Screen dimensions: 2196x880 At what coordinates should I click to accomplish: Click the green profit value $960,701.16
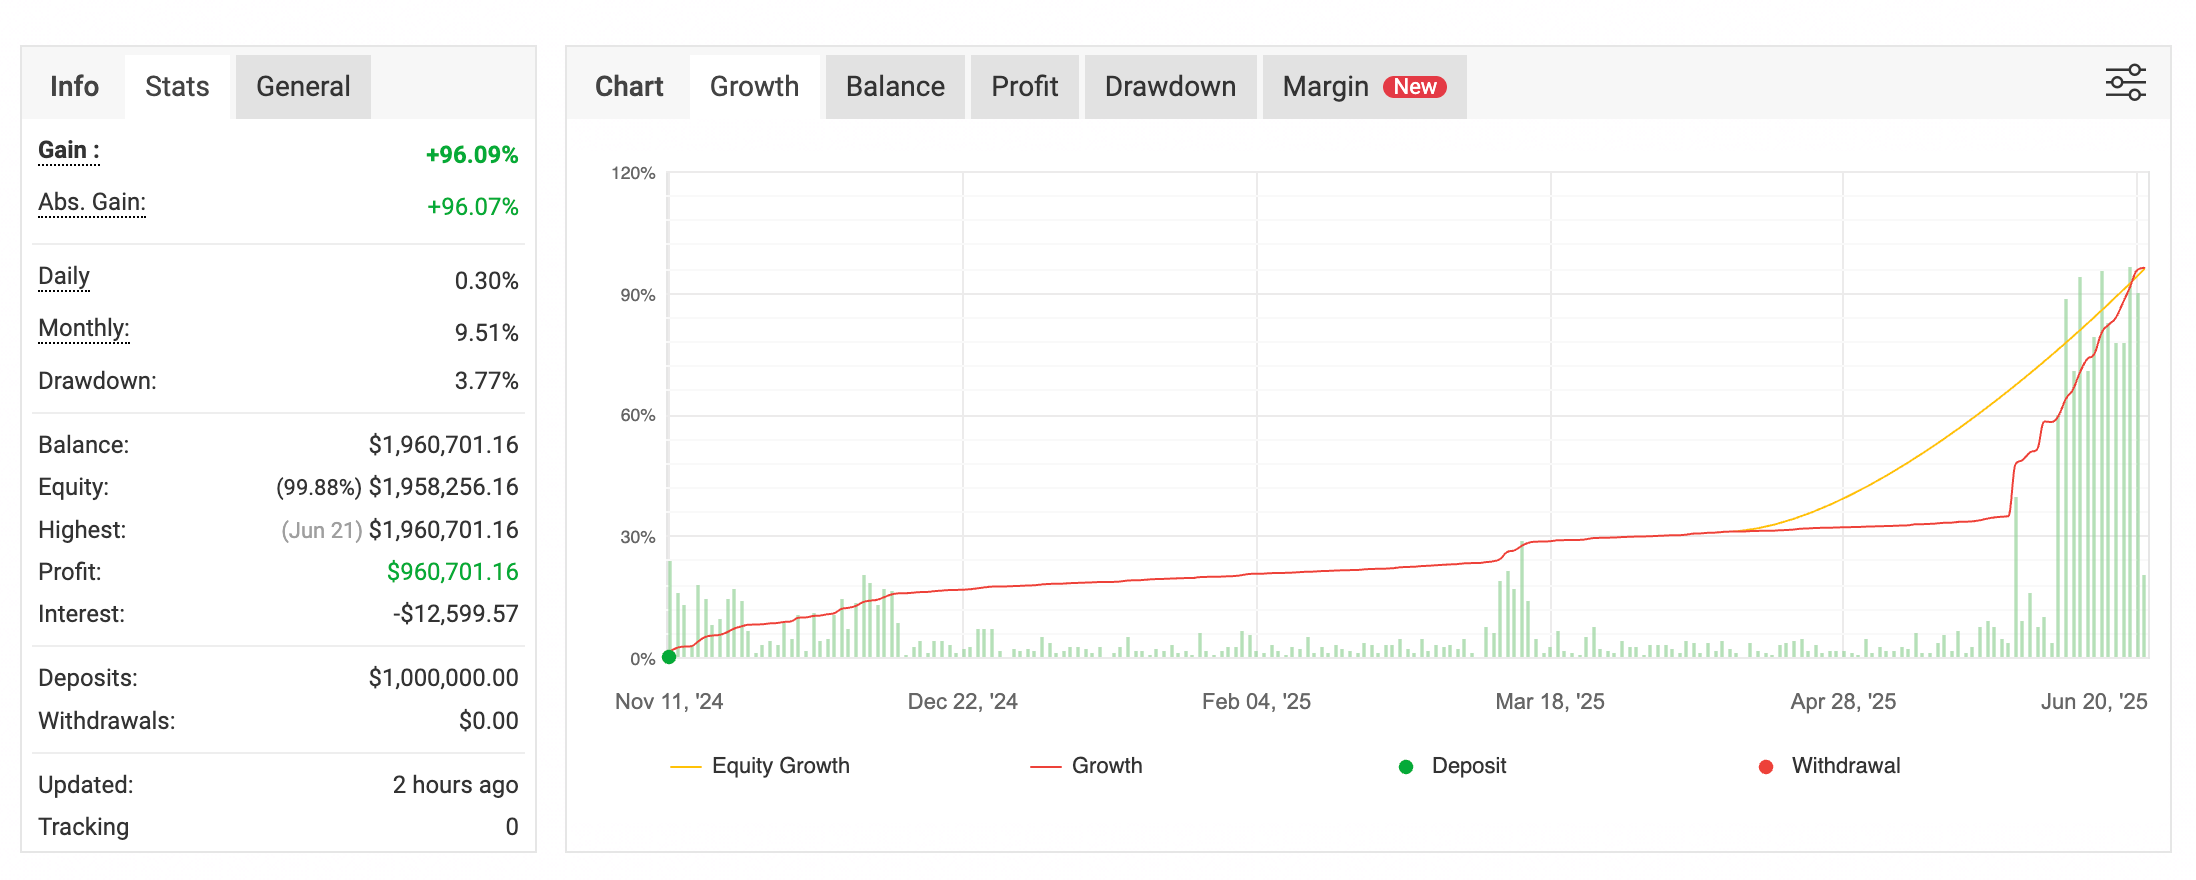tap(452, 572)
